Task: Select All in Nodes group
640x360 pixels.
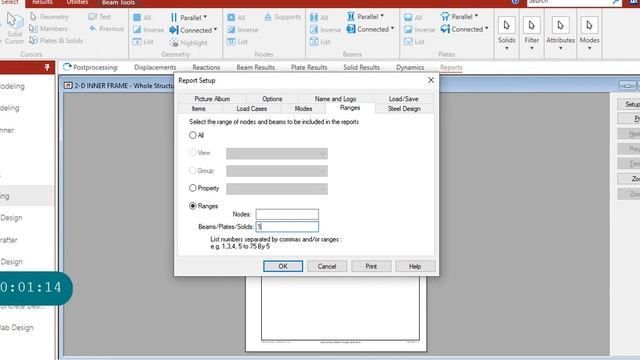Action: [x=236, y=18]
